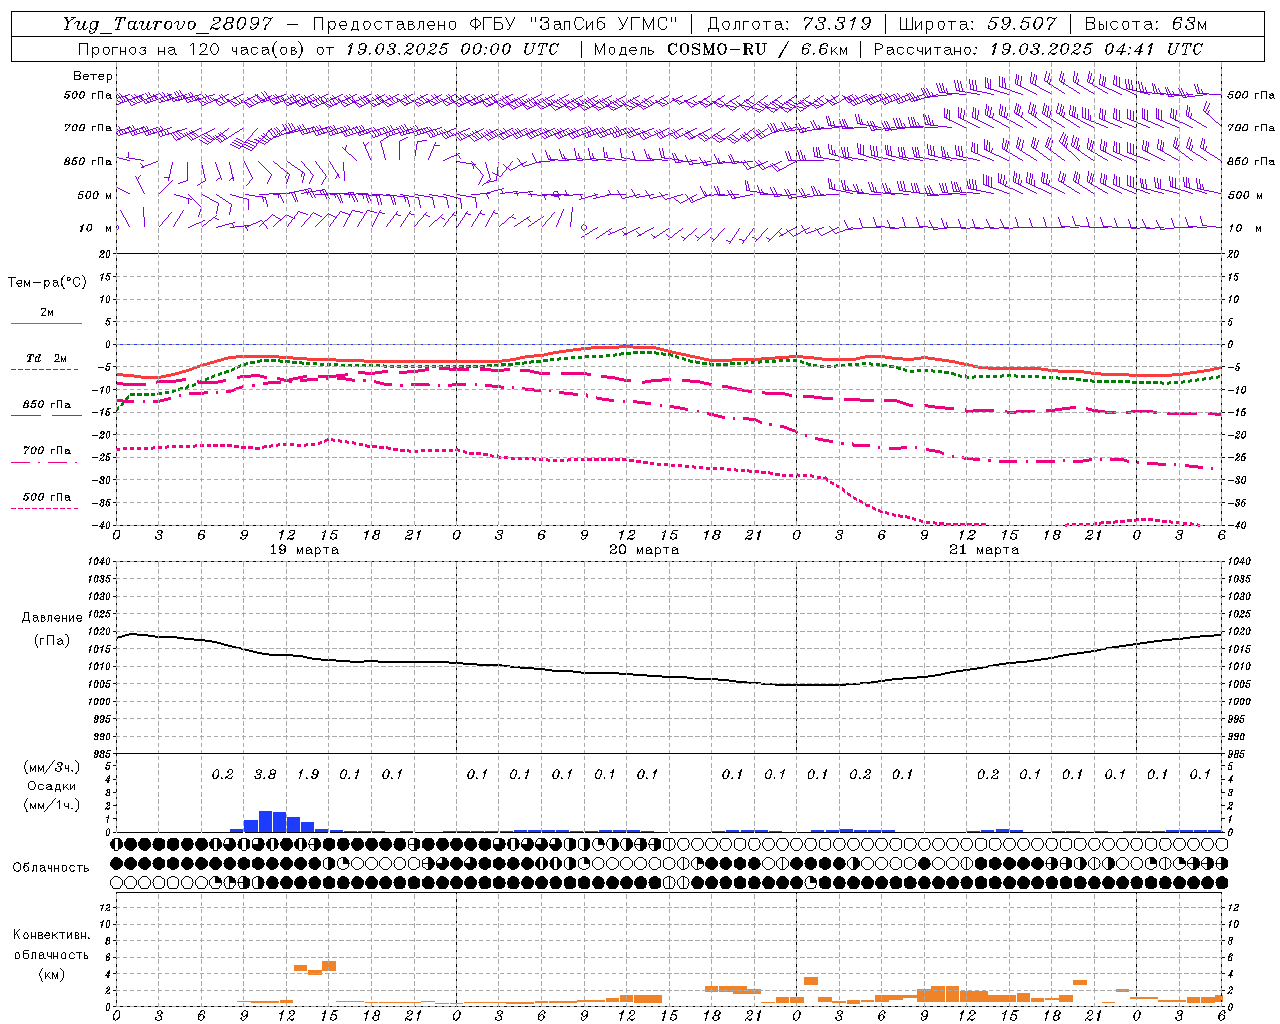The width and height of the screenshot is (1280, 1024).
Task: Click the Тем-ра(°C) panel label
Action: point(47,283)
